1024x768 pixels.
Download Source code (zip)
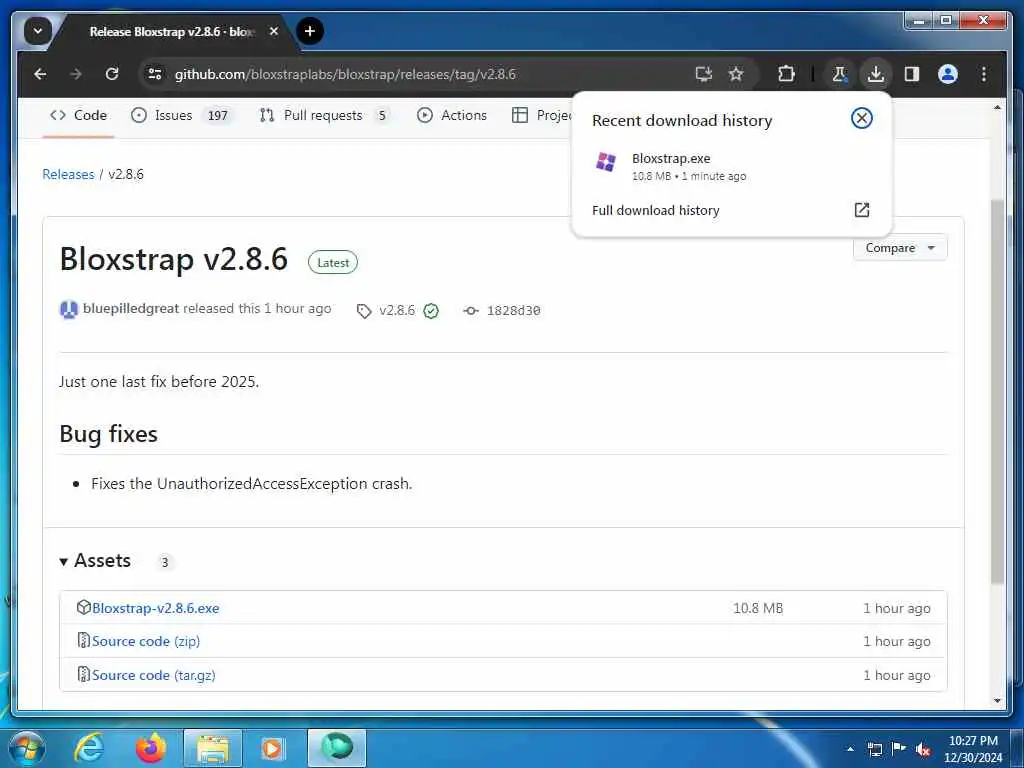pos(146,641)
